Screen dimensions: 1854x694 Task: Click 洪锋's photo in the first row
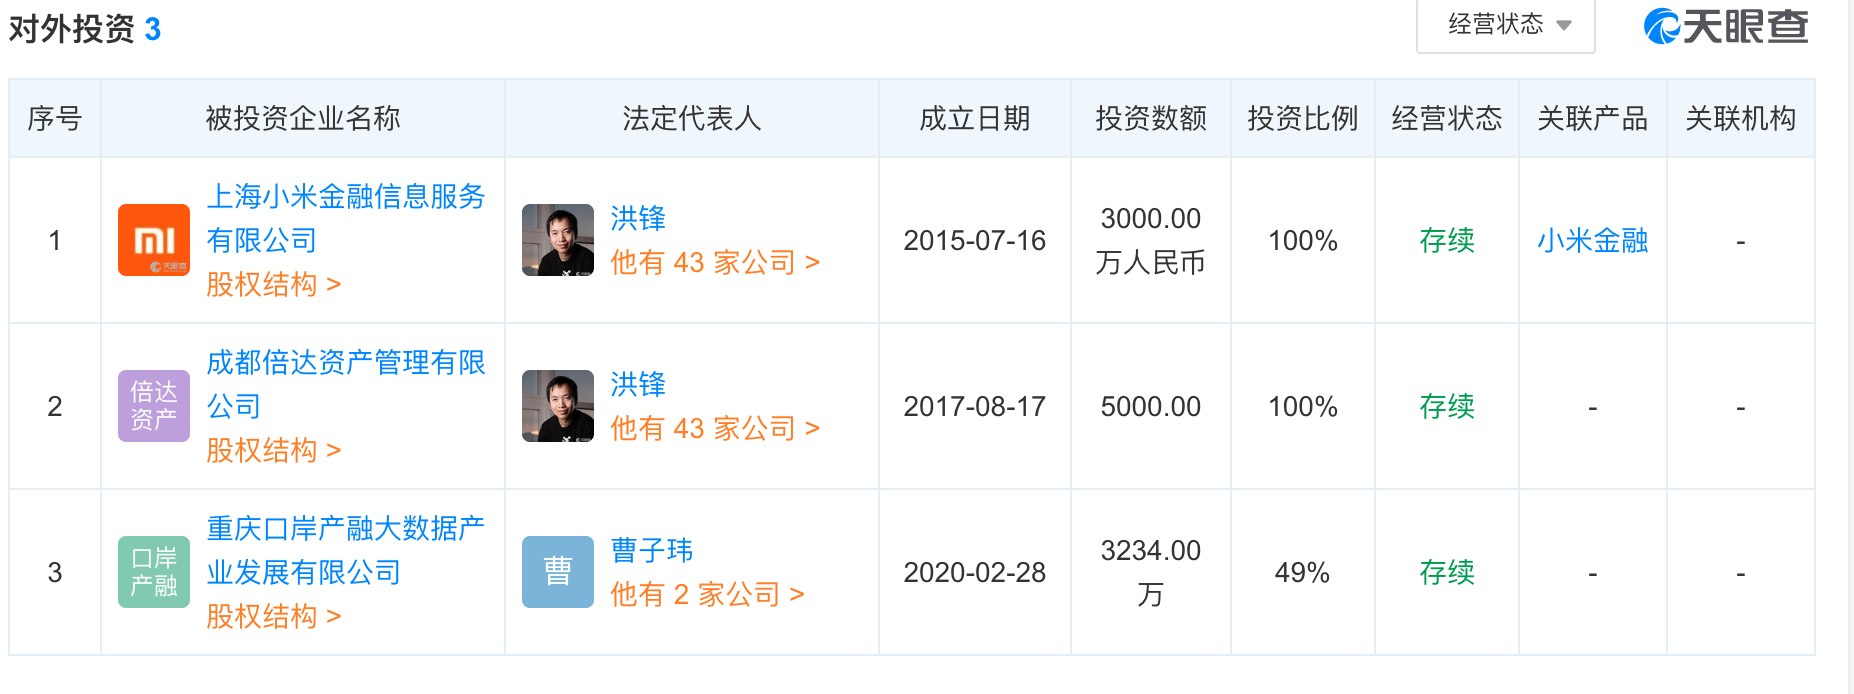click(x=558, y=240)
